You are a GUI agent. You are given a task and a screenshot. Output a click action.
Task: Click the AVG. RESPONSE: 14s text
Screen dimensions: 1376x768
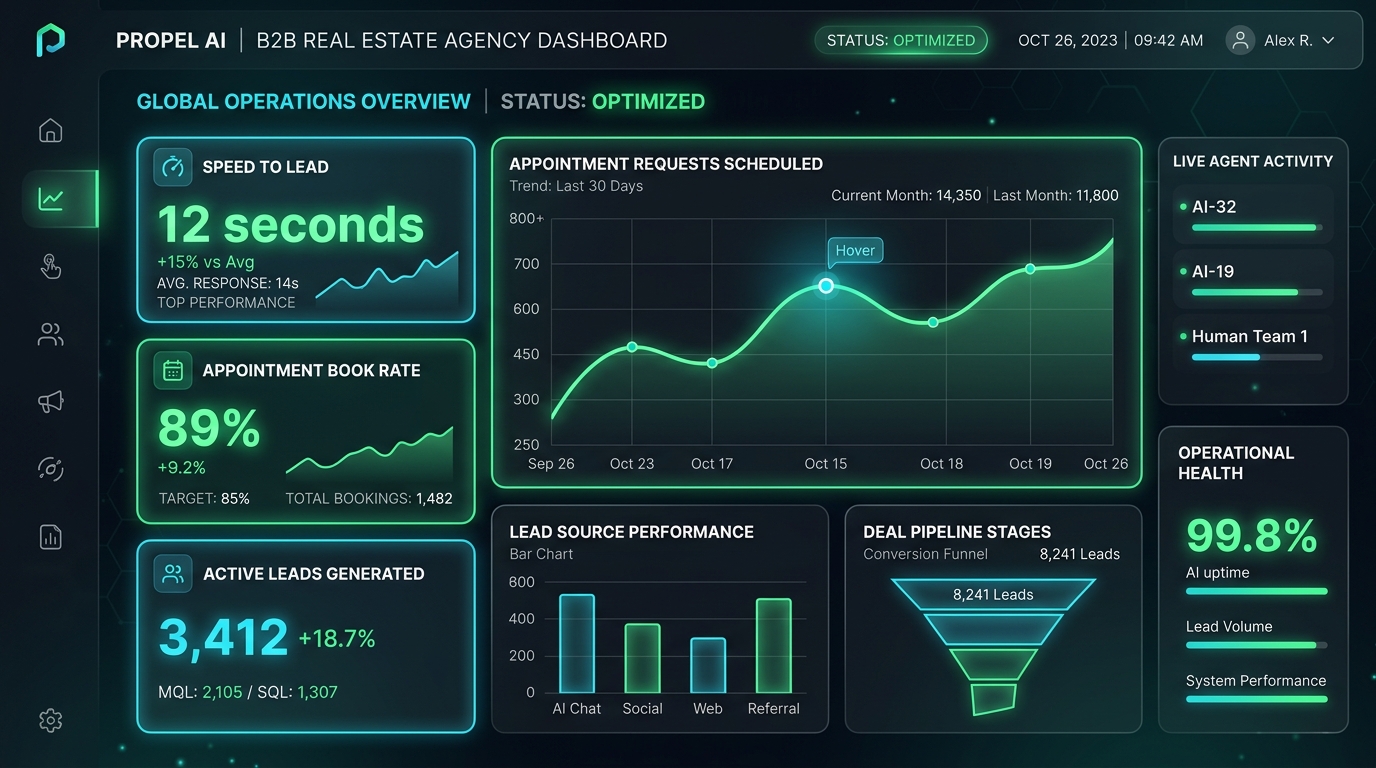pos(228,283)
